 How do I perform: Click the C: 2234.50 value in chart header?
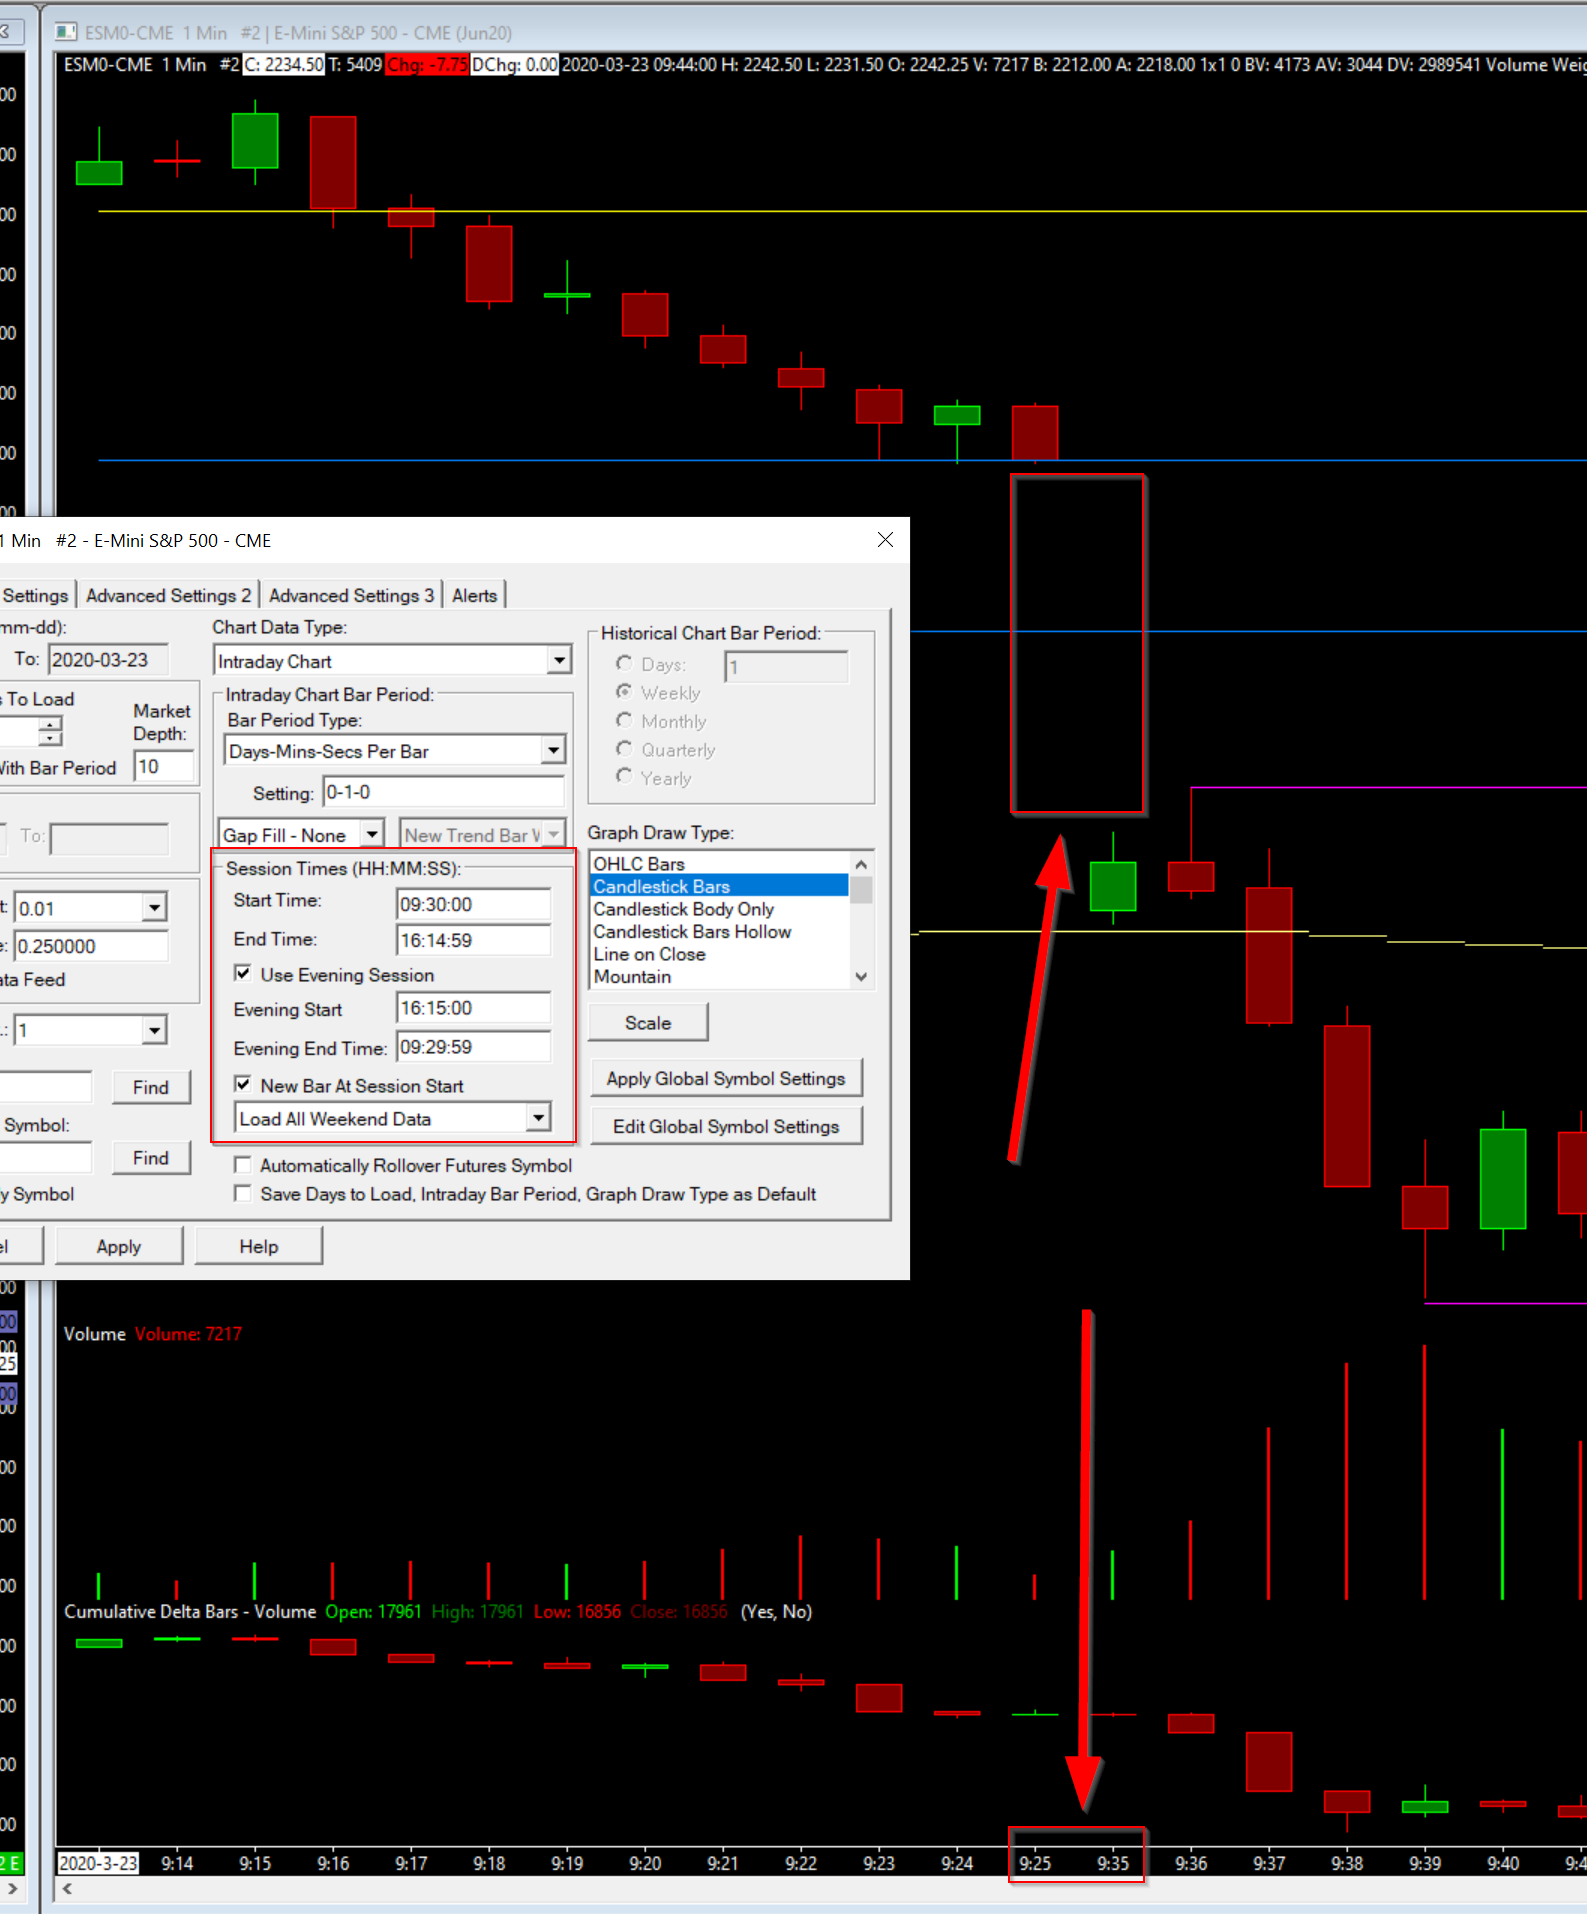[x=284, y=64]
